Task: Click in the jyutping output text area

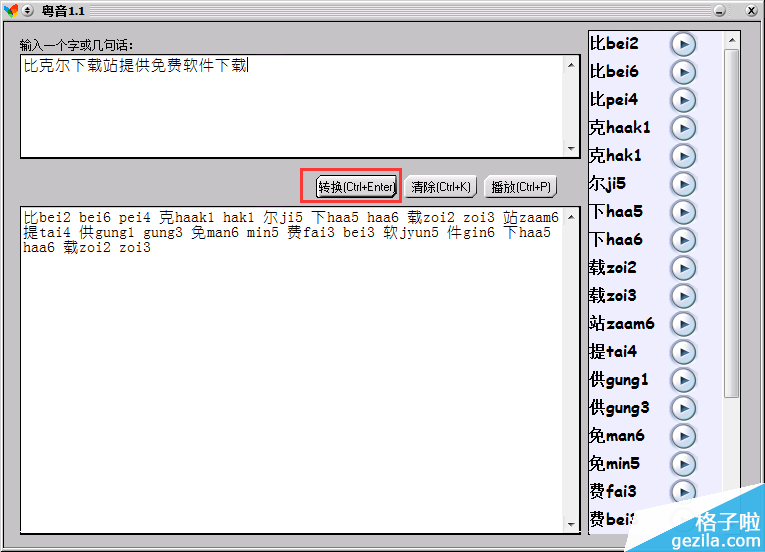Action: [x=290, y=380]
